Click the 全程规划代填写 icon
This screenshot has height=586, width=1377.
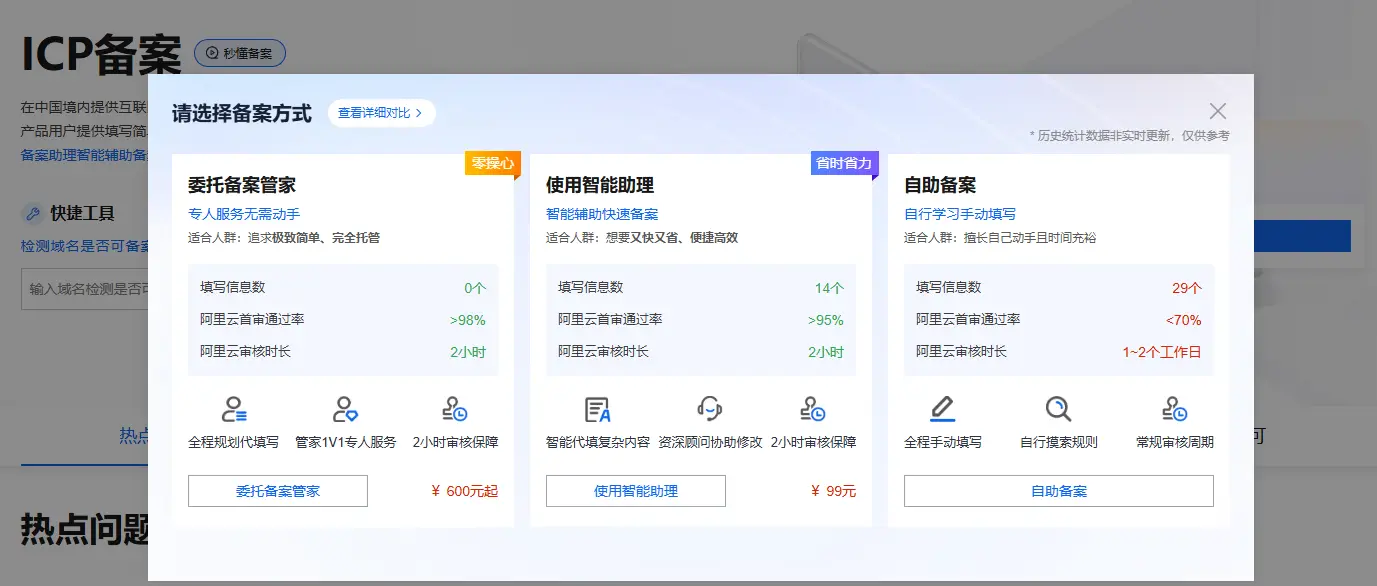pos(233,409)
